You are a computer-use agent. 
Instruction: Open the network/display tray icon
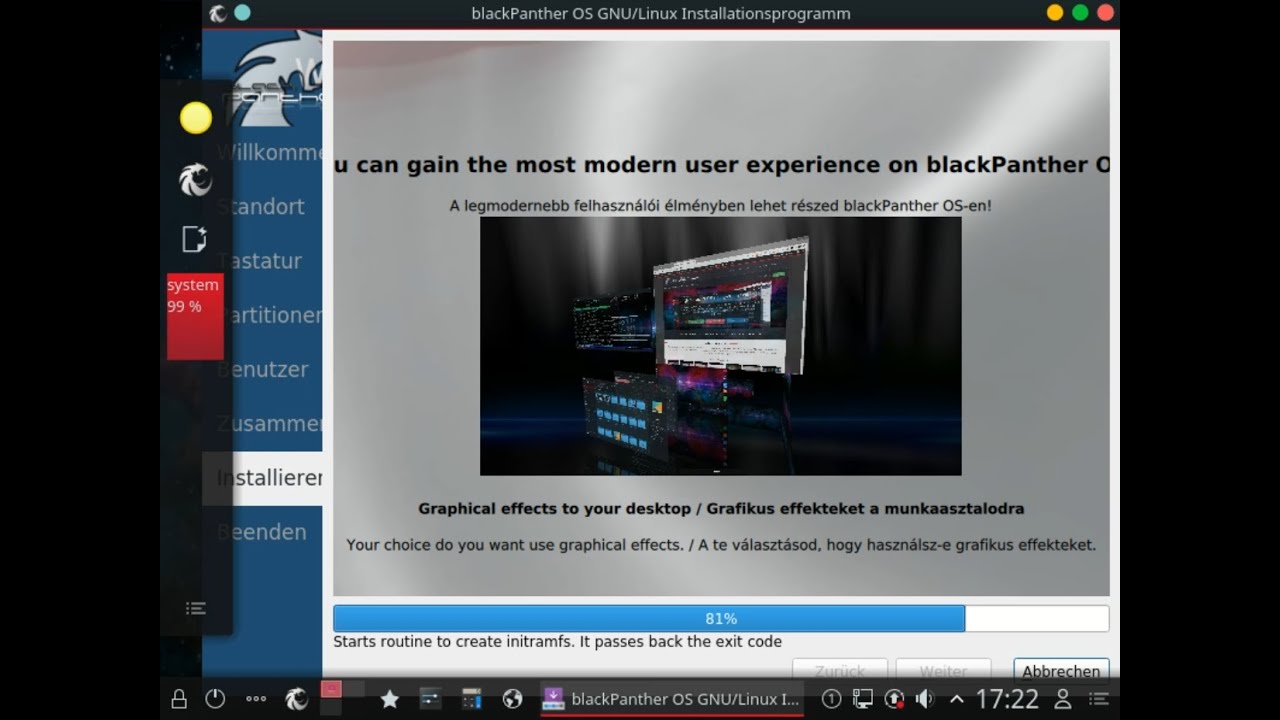(x=862, y=699)
